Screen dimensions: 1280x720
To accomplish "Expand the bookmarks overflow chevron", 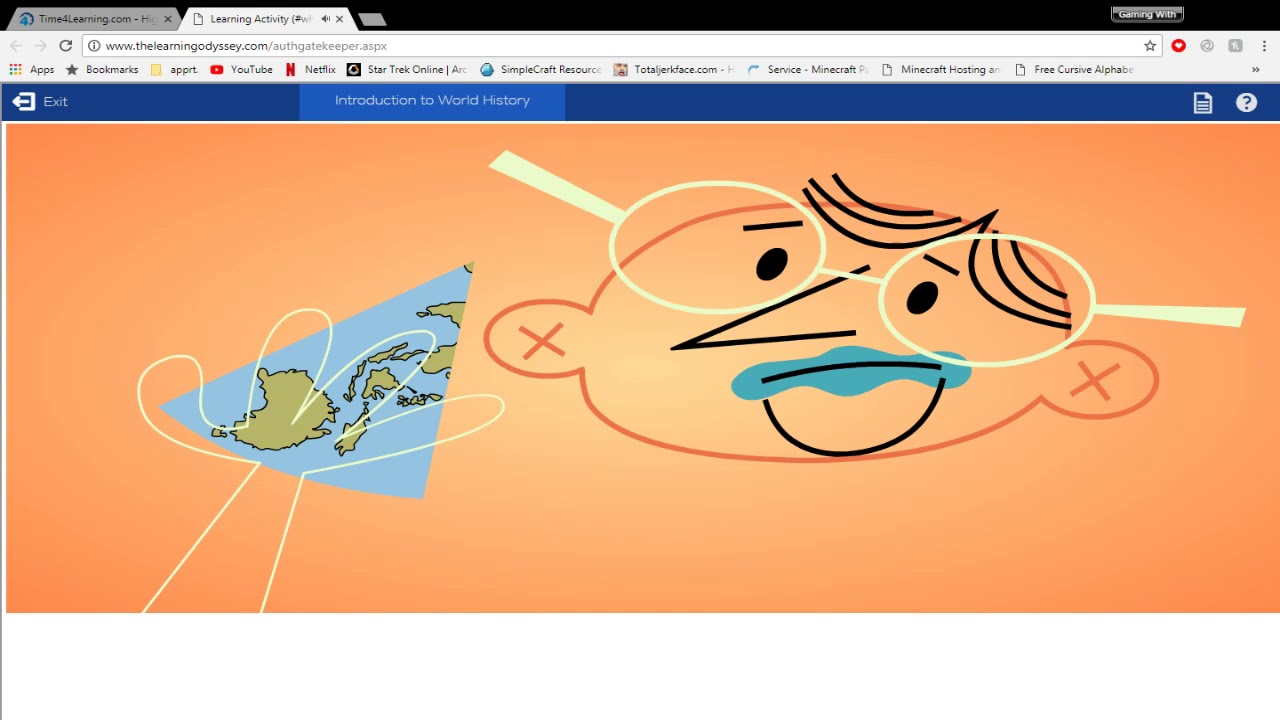I will point(1256,70).
